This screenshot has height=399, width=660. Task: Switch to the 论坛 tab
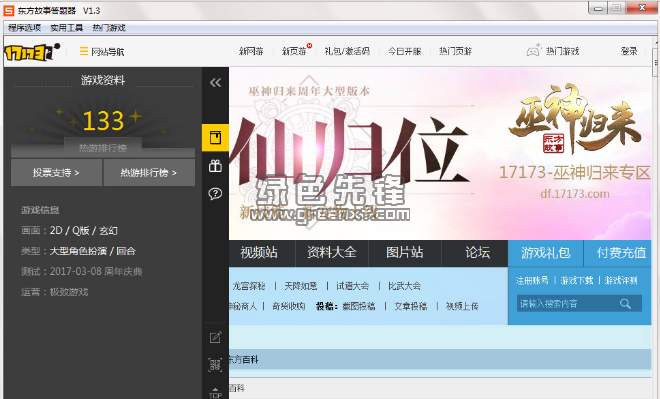(x=478, y=253)
